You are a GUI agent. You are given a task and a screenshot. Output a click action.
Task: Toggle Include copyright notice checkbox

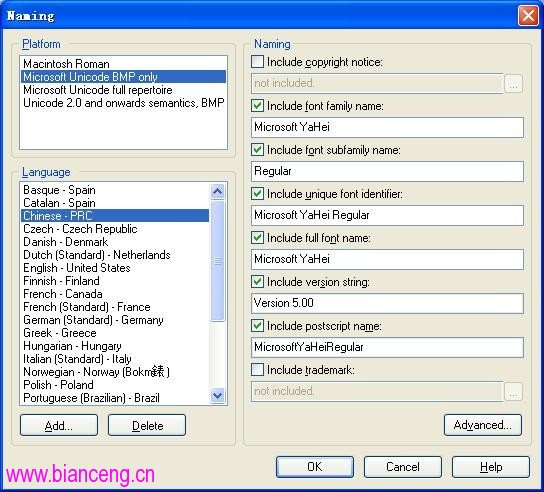point(257,62)
